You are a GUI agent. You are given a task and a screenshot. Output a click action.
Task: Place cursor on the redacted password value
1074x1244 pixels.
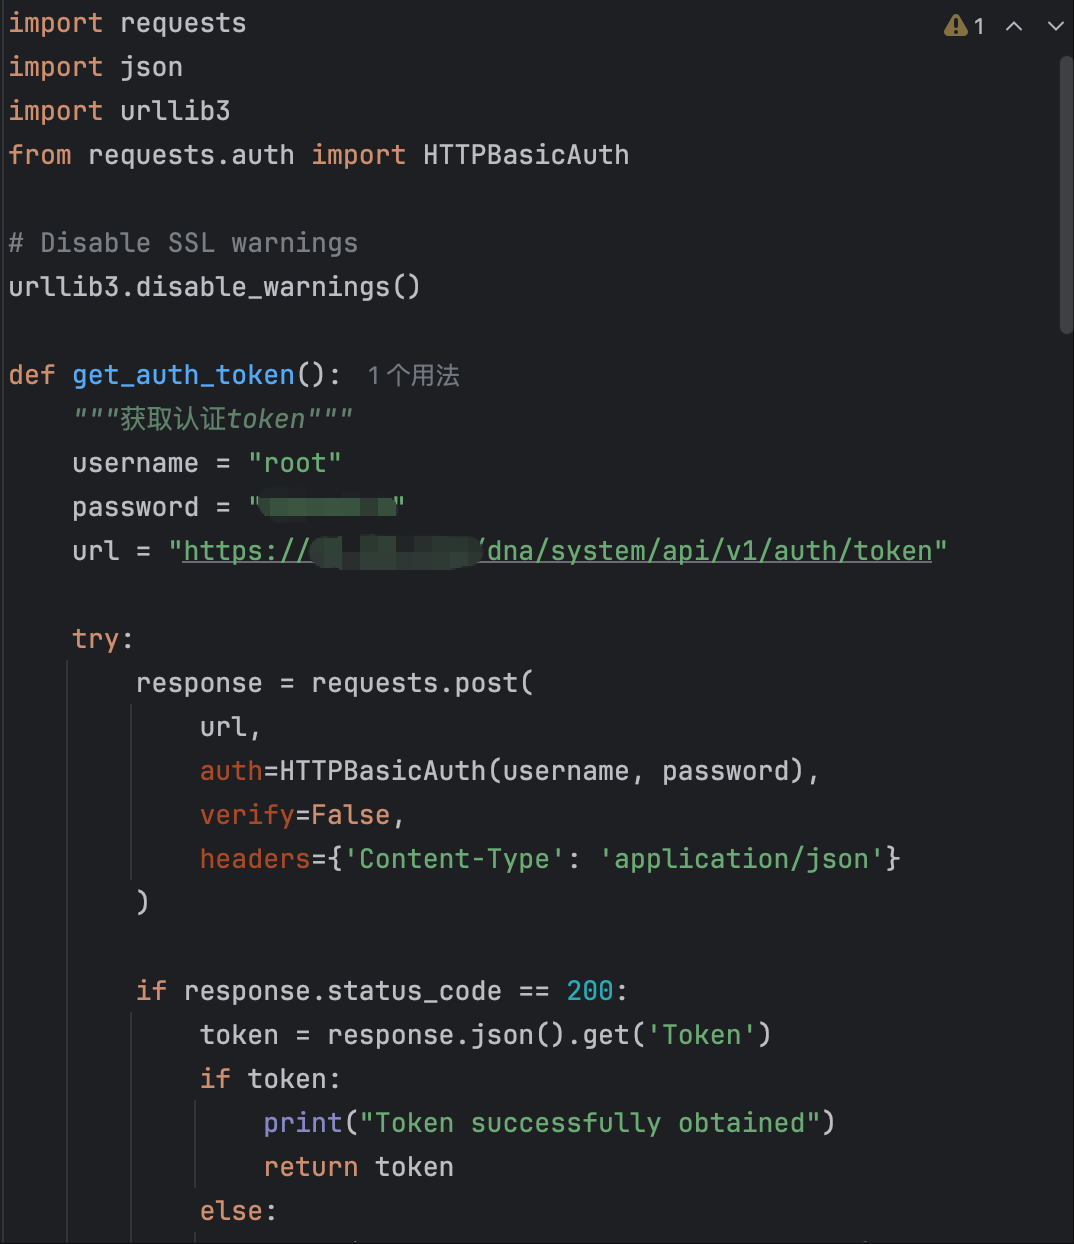pyautogui.click(x=327, y=506)
